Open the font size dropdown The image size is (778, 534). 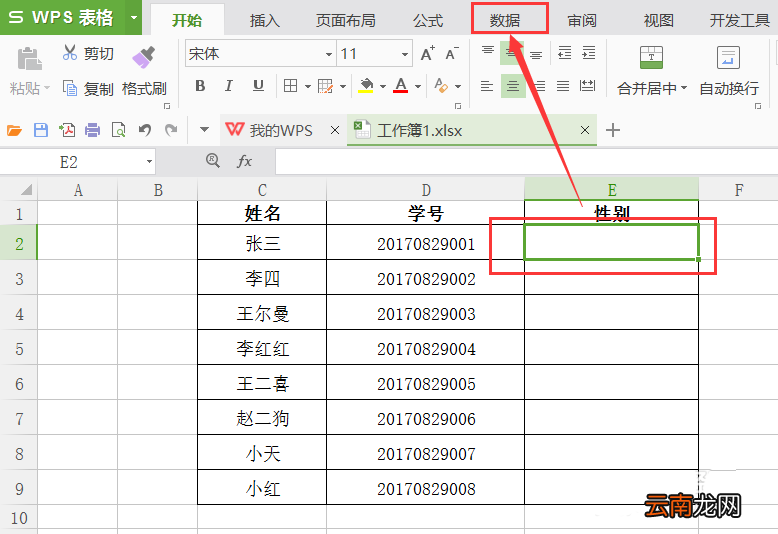point(405,54)
